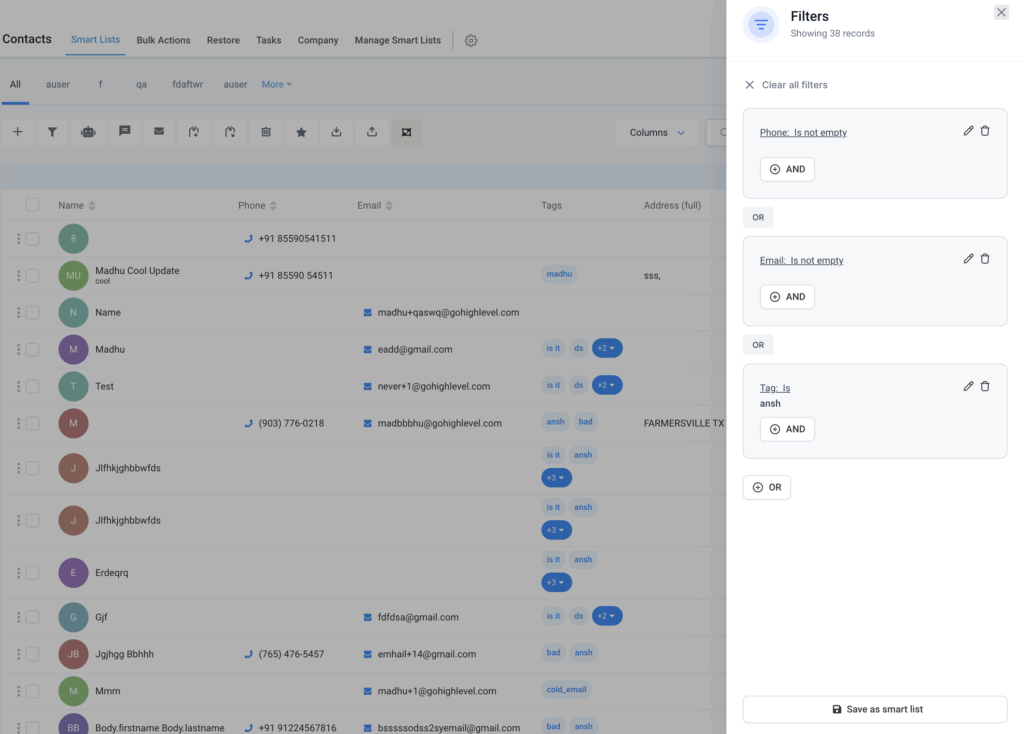Click the pencil icon on Tag filter
This screenshot has width=1024, height=734.
[968, 386]
